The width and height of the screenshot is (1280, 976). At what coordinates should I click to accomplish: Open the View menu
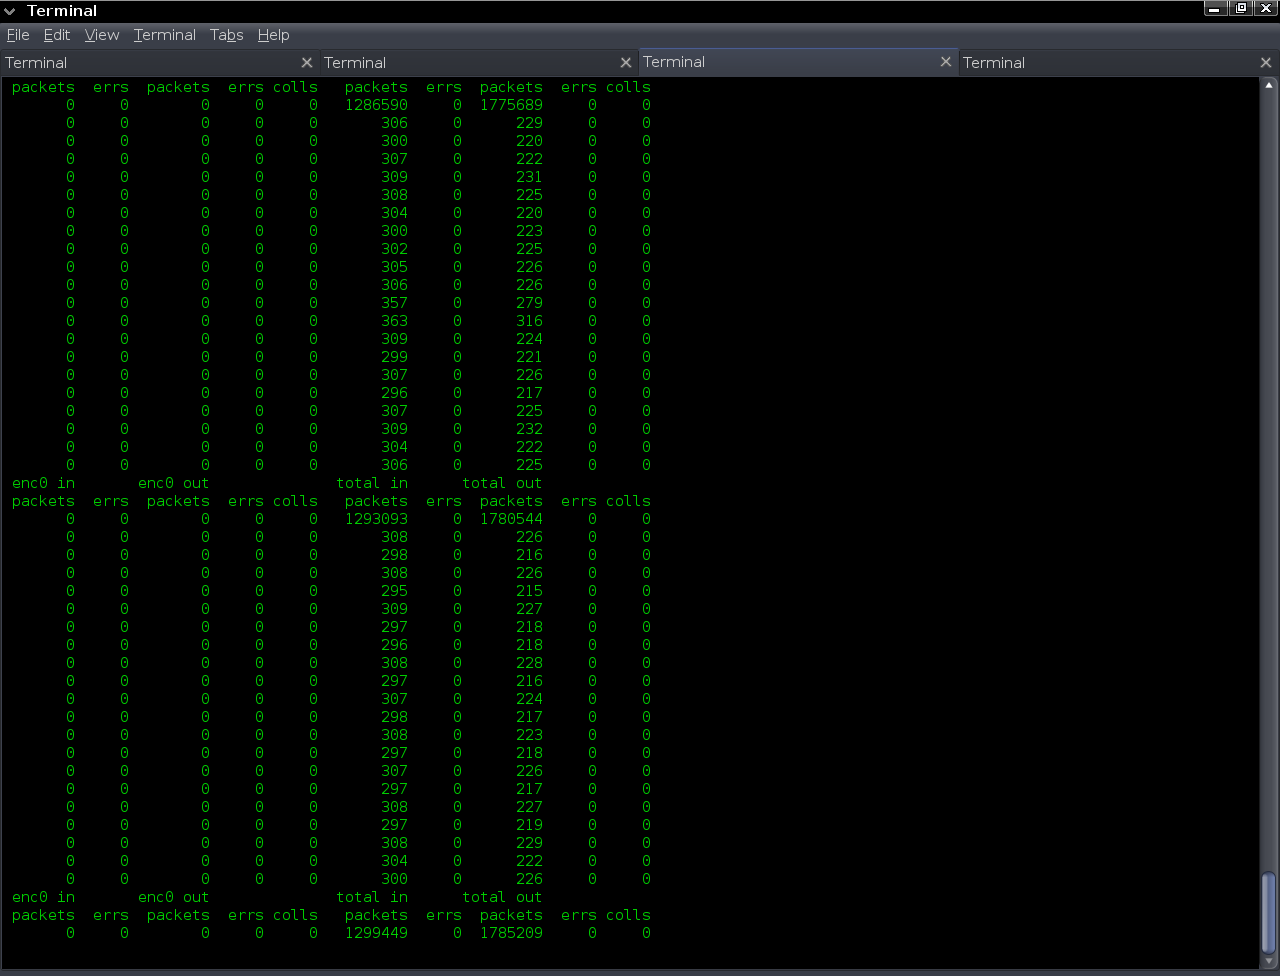pyautogui.click(x=102, y=35)
